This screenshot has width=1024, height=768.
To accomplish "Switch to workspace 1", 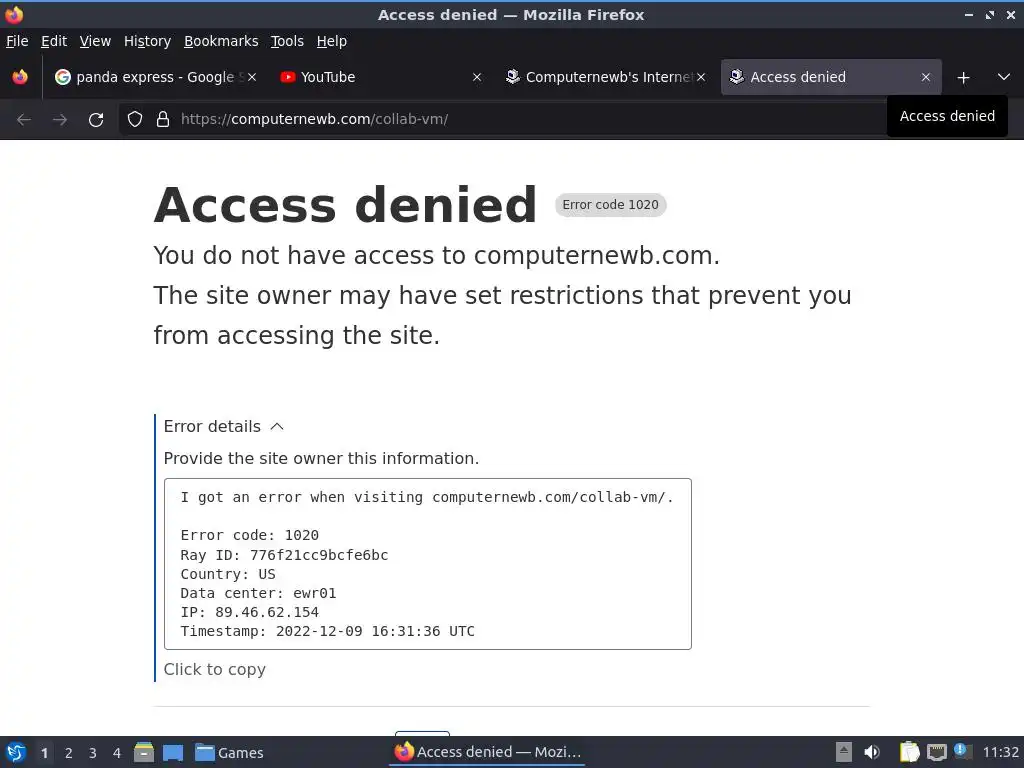I will [x=44, y=753].
